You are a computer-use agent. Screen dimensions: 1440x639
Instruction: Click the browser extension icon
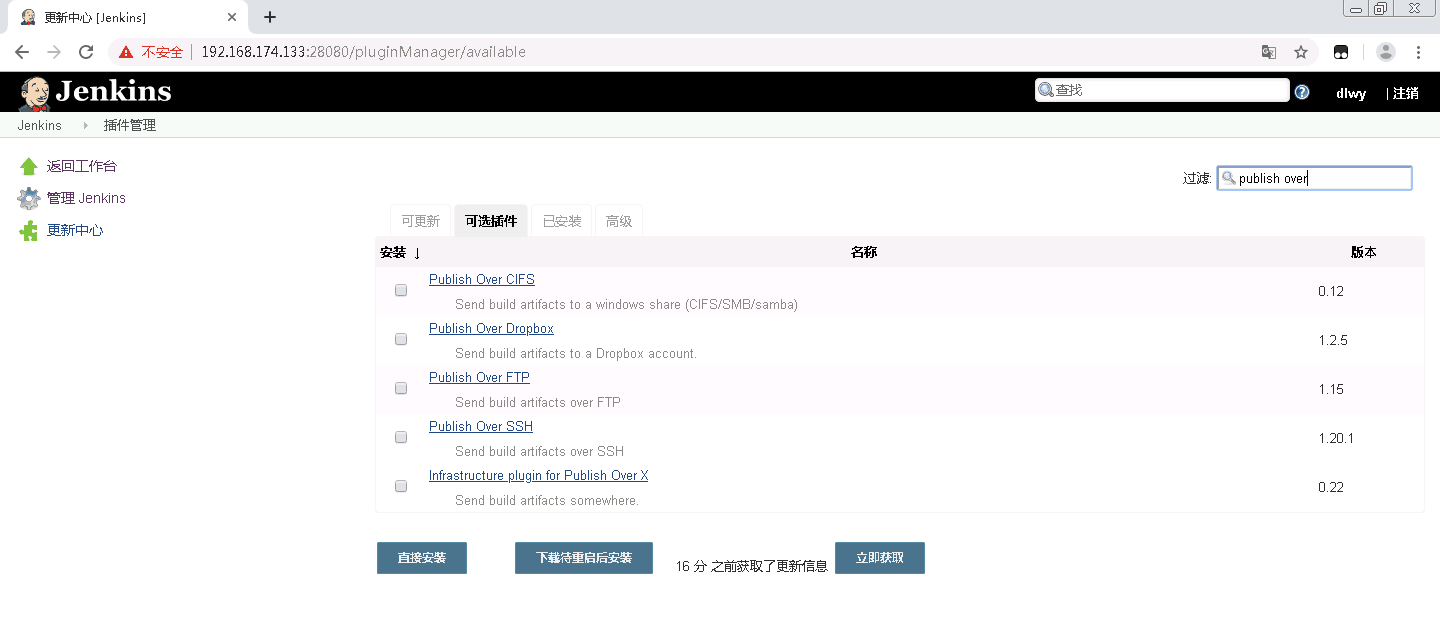click(1341, 52)
